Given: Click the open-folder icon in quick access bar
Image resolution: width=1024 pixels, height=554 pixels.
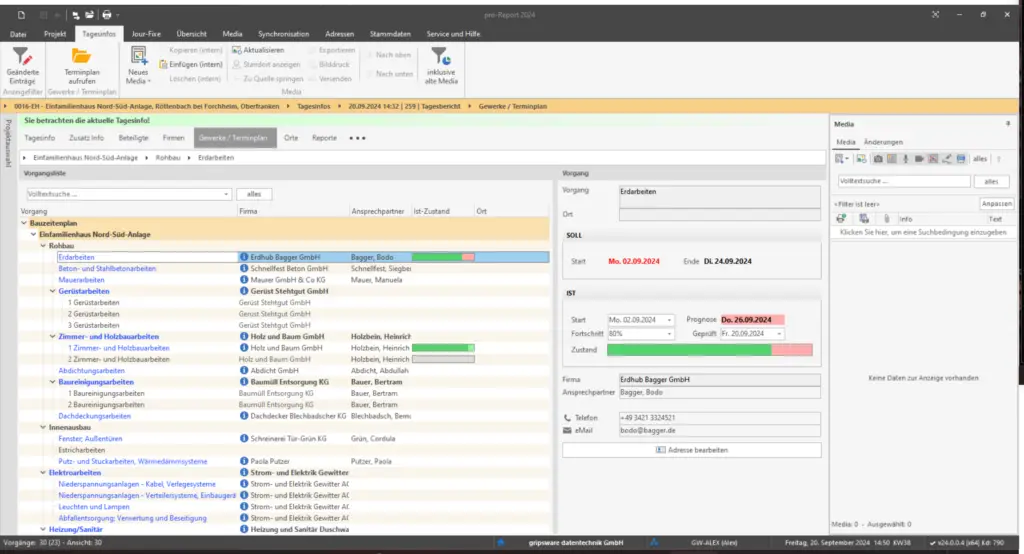Looking at the screenshot, I should 89,14.
